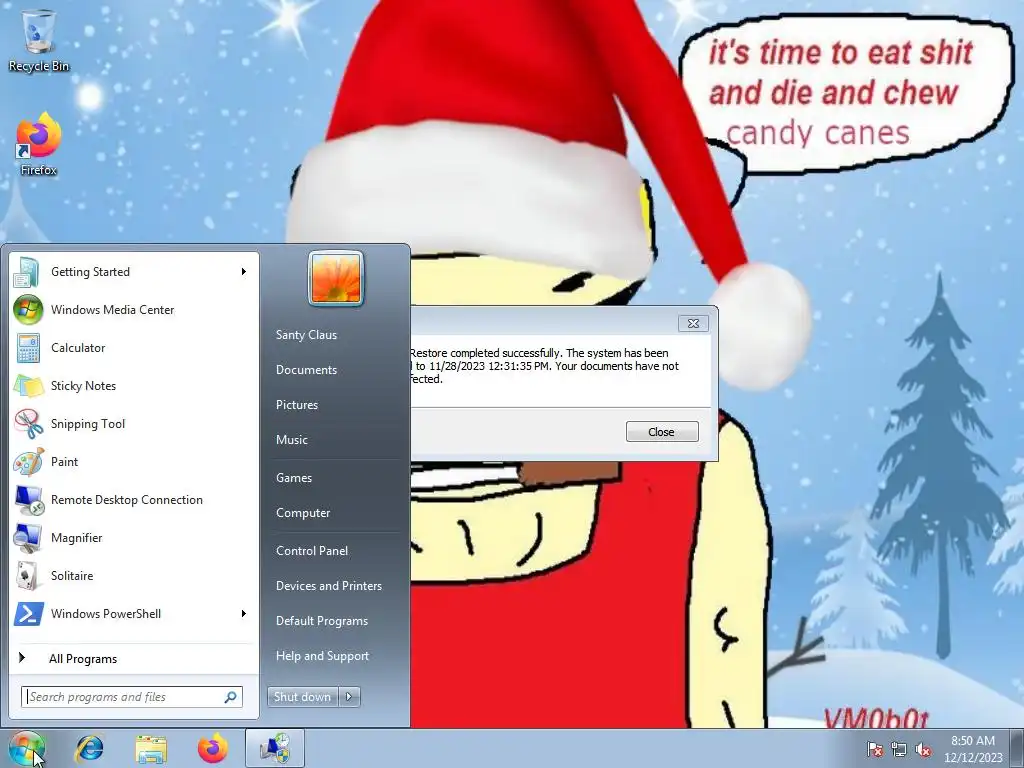Viewport: 1024px width, 768px height.
Task: Open Help and Support
Action: click(x=323, y=656)
